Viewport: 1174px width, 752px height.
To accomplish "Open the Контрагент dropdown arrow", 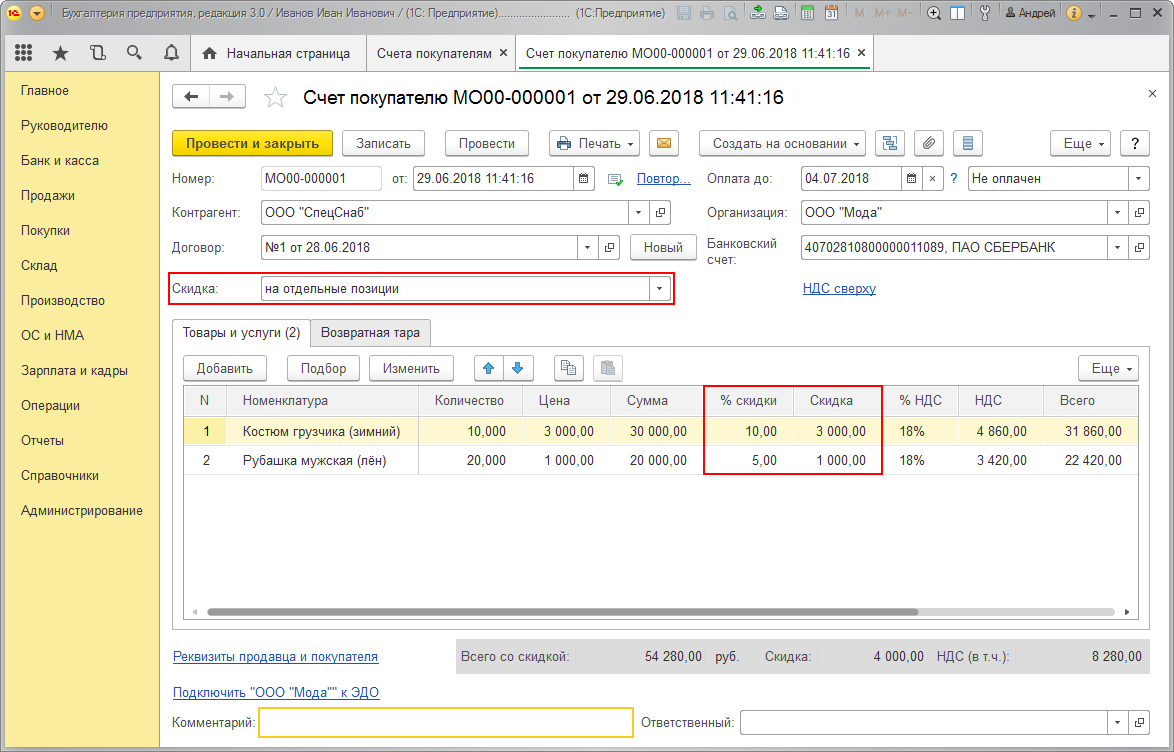I will click(x=639, y=213).
